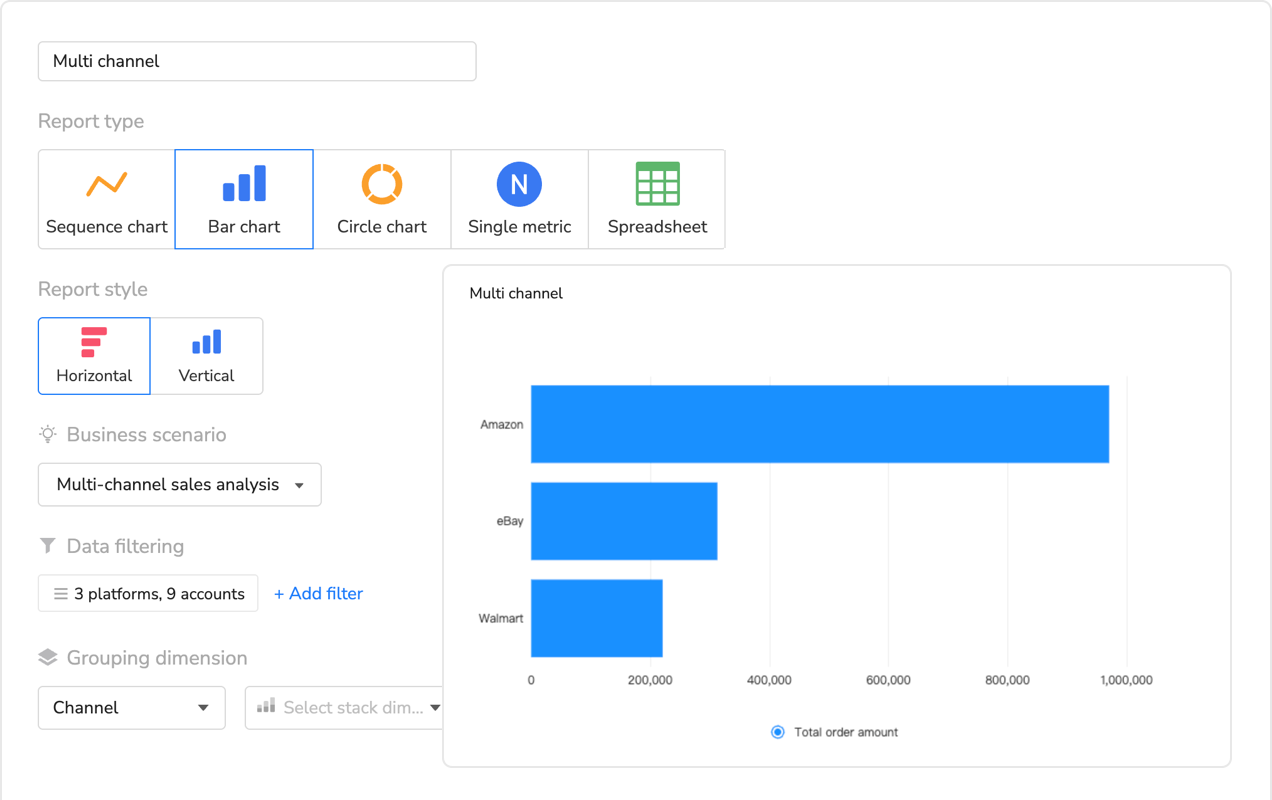Click the Circle chart donut icon
Screen dimensions: 1272x800
point(382,183)
